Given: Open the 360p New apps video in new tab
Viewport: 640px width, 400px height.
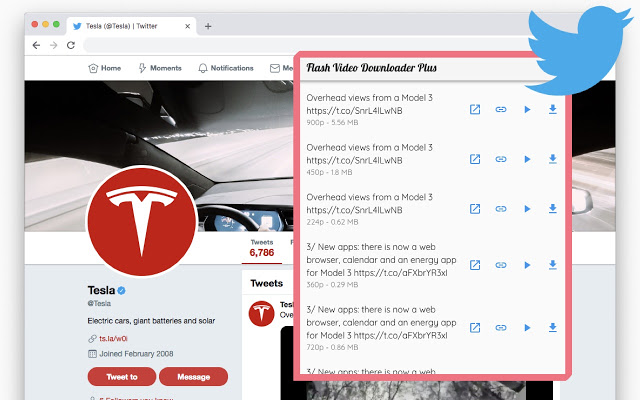Looking at the screenshot, I should click(x=475, y=265).
